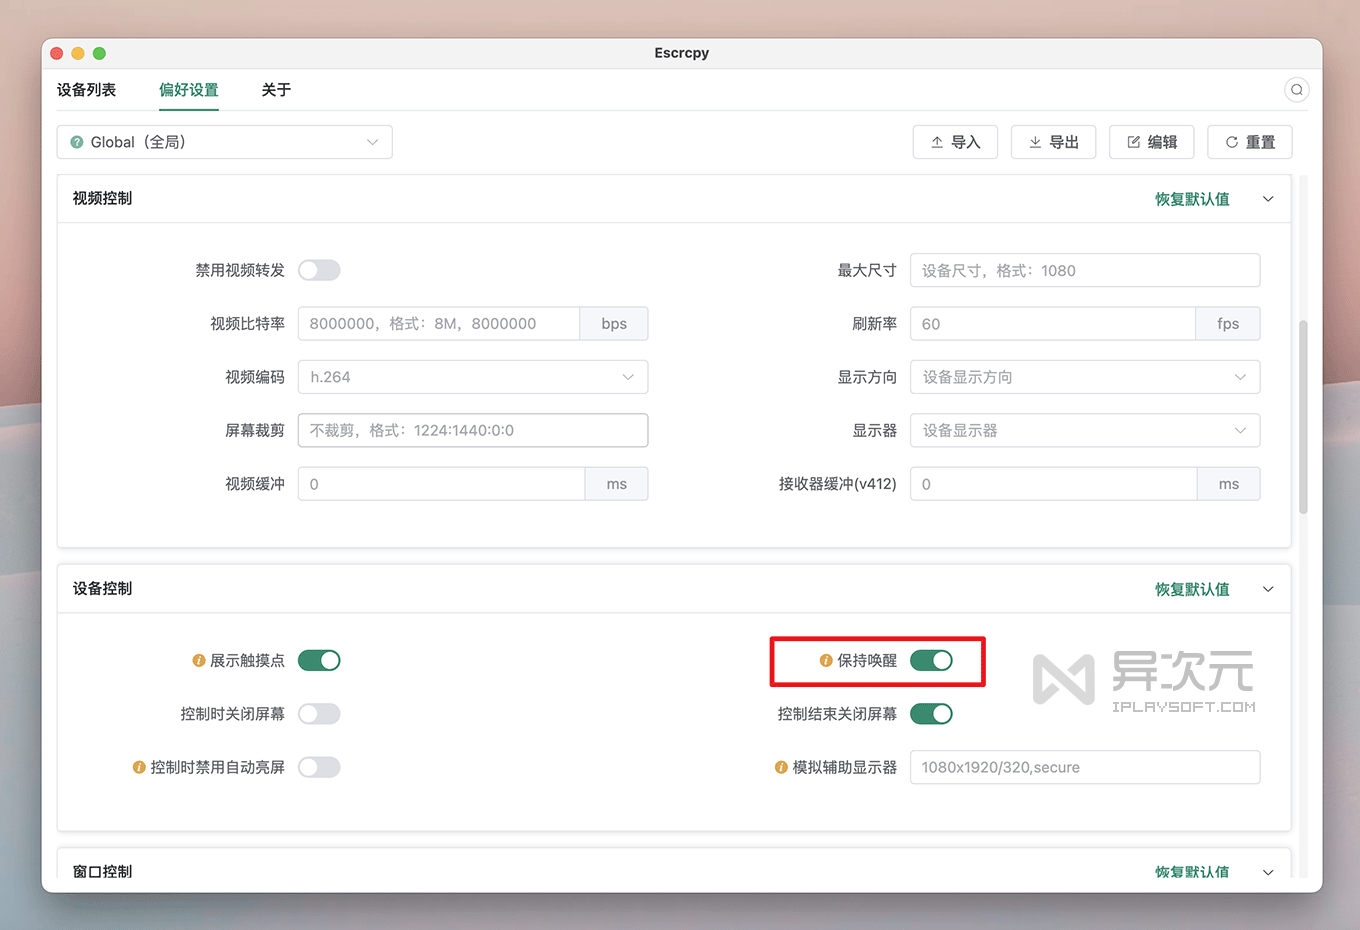Click the pencil icon on the 编辑 button
Viewport: 1360px width, 930px height.
pos(1133,142)
